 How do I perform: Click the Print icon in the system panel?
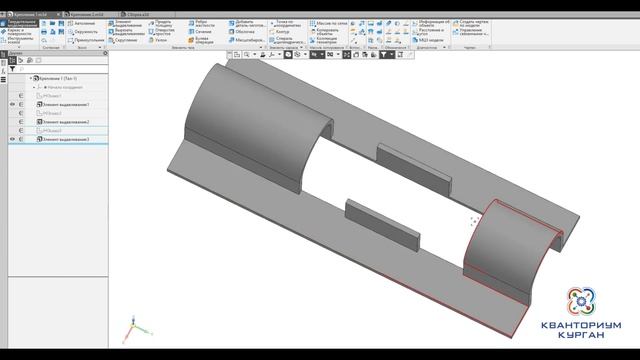pyautogui.click(x=44, y=32)
